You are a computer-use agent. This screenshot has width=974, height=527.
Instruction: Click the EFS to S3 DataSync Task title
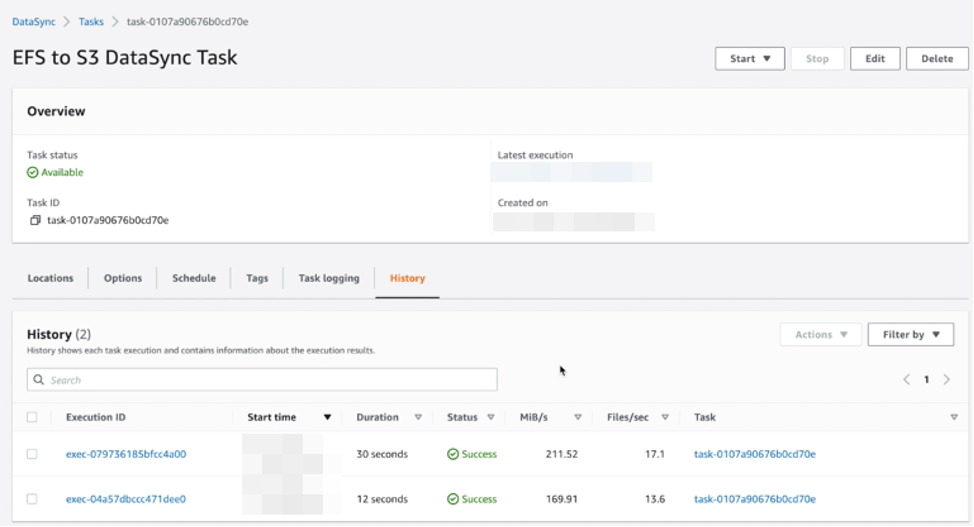click(x=125, y=58)
